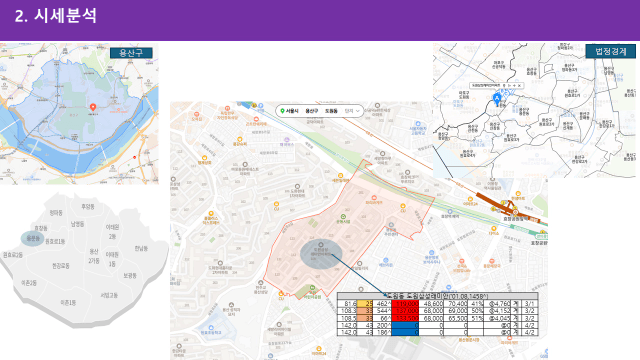Click the red location pin on Yongsan map
The width and height of the screenshot is (640, 360).
tap(93, 107)
